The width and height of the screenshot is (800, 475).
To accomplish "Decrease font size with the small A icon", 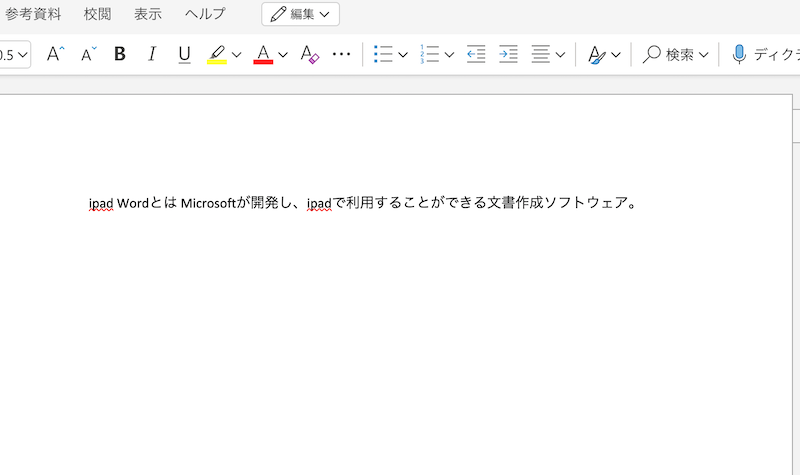I will [88, 54].
